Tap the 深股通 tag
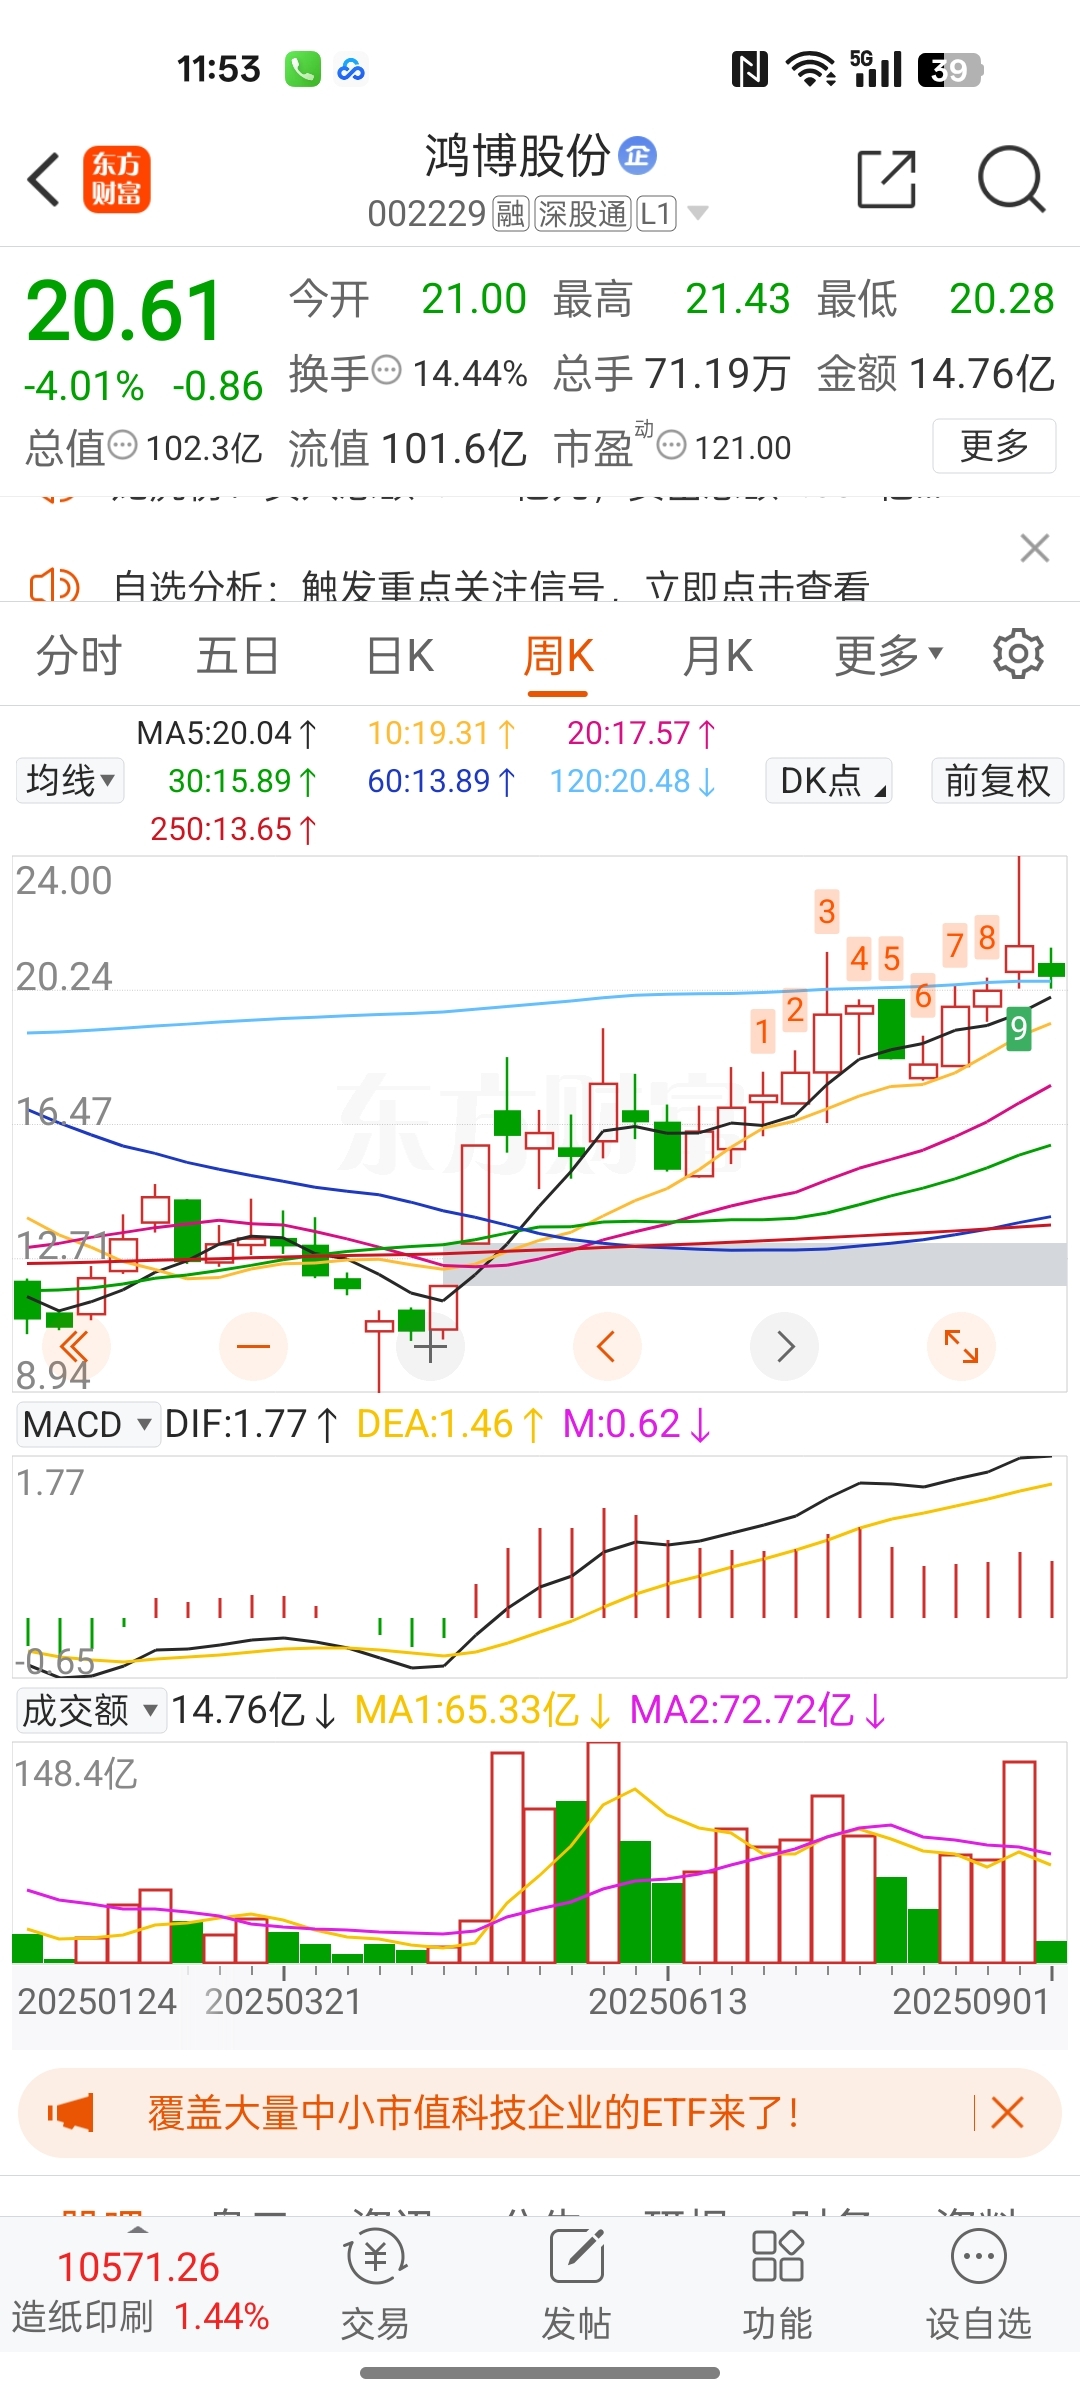This screenshot has width=1080, height=2400. 583,213
